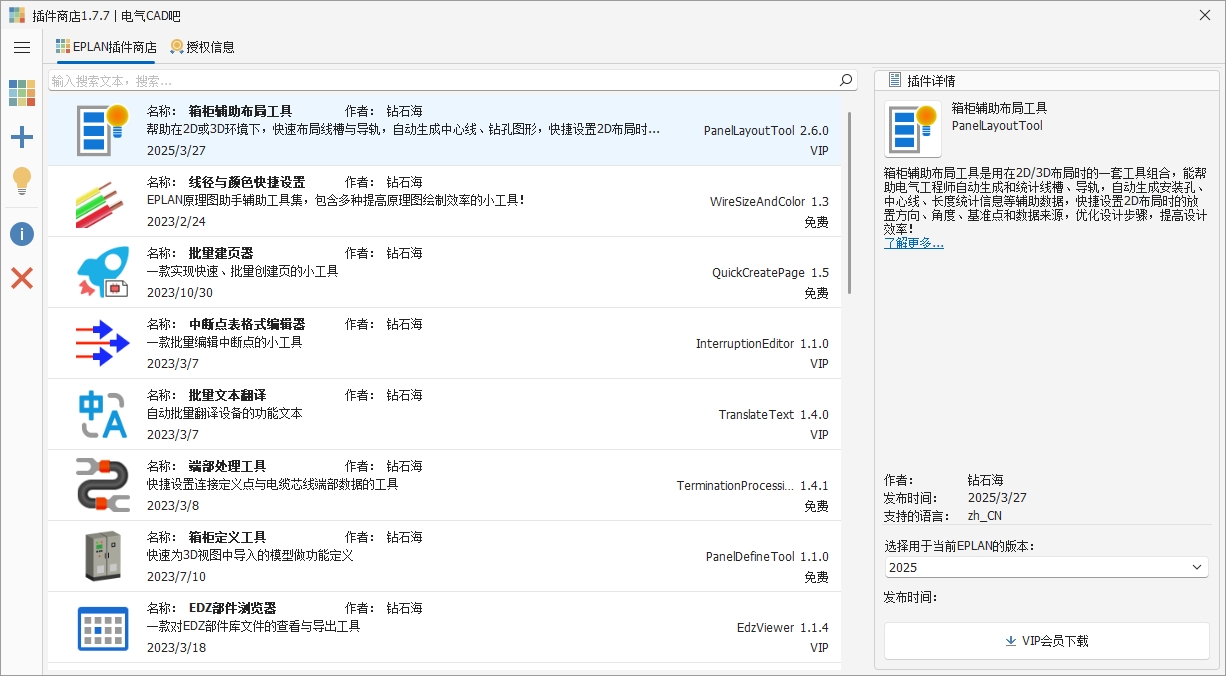Select the 批量建页器 rocket icon
This screenshot has height=676, width=1226.
(x=102, y=272)
